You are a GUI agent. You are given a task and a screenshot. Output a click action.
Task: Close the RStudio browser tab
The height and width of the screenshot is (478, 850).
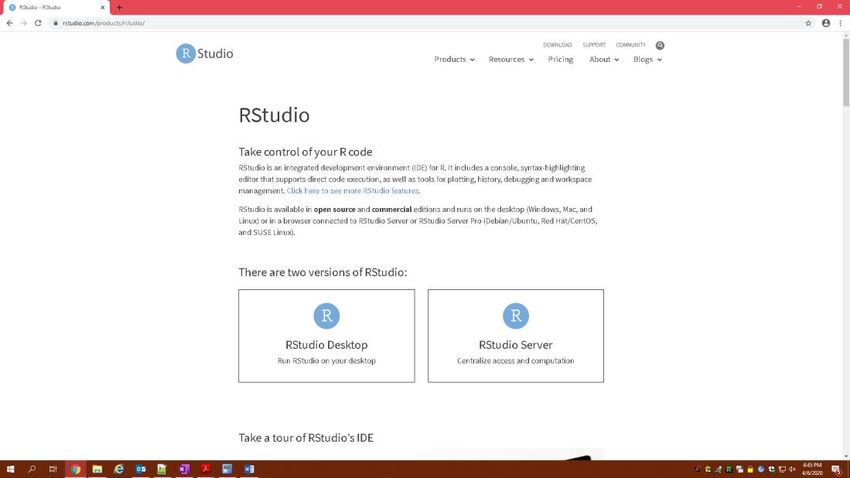[x=102, y=8]
